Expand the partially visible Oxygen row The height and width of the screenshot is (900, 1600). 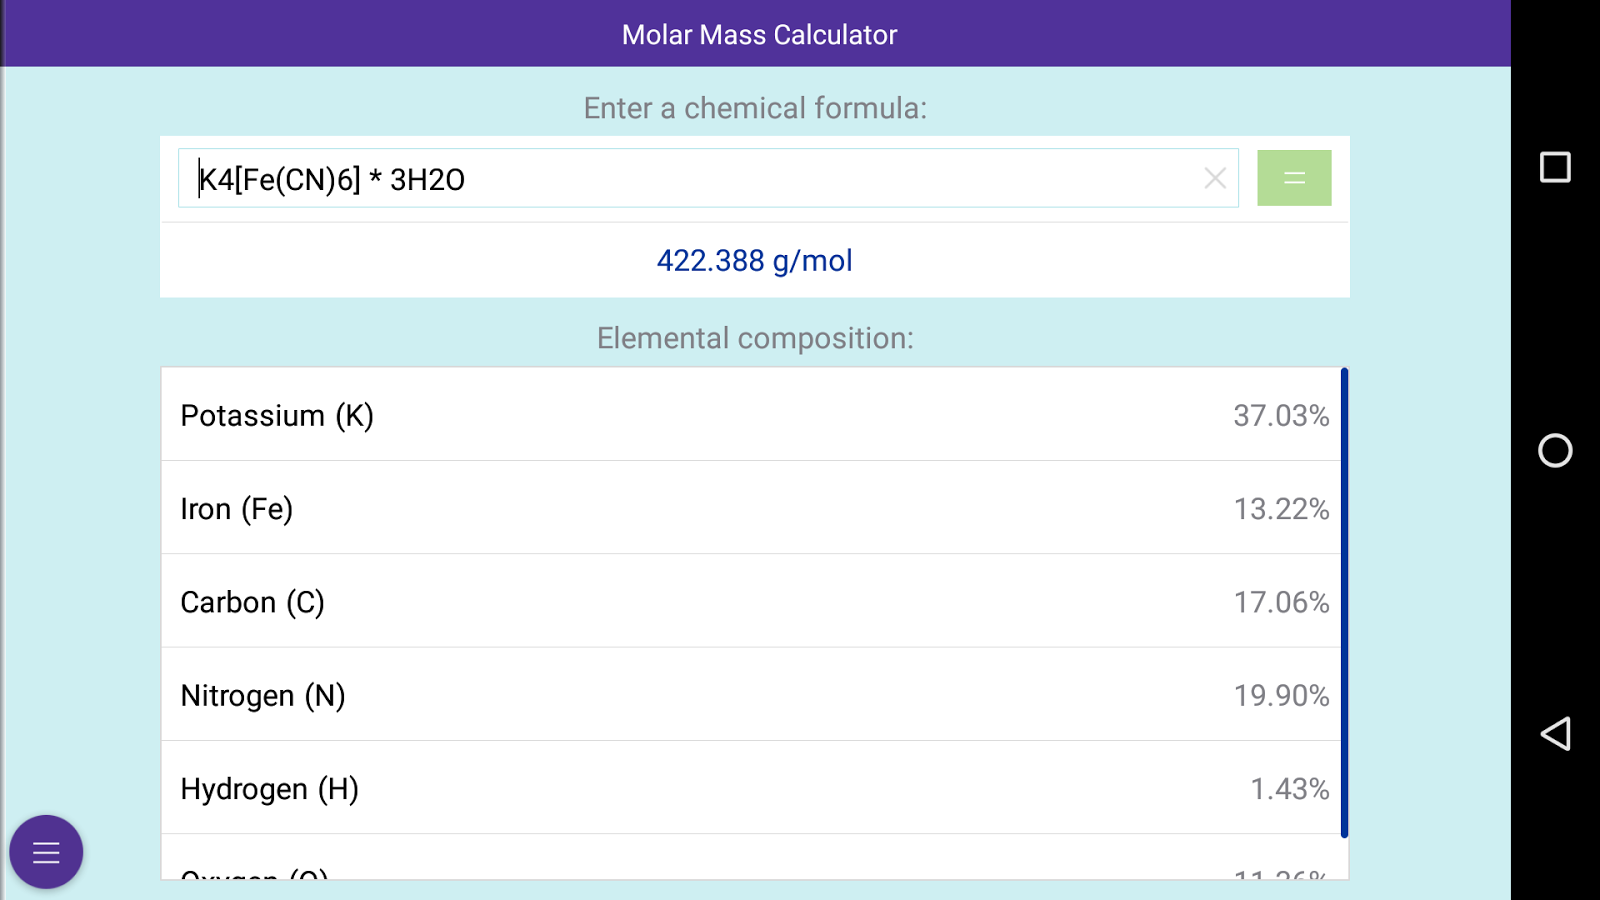tap(754, 875)
